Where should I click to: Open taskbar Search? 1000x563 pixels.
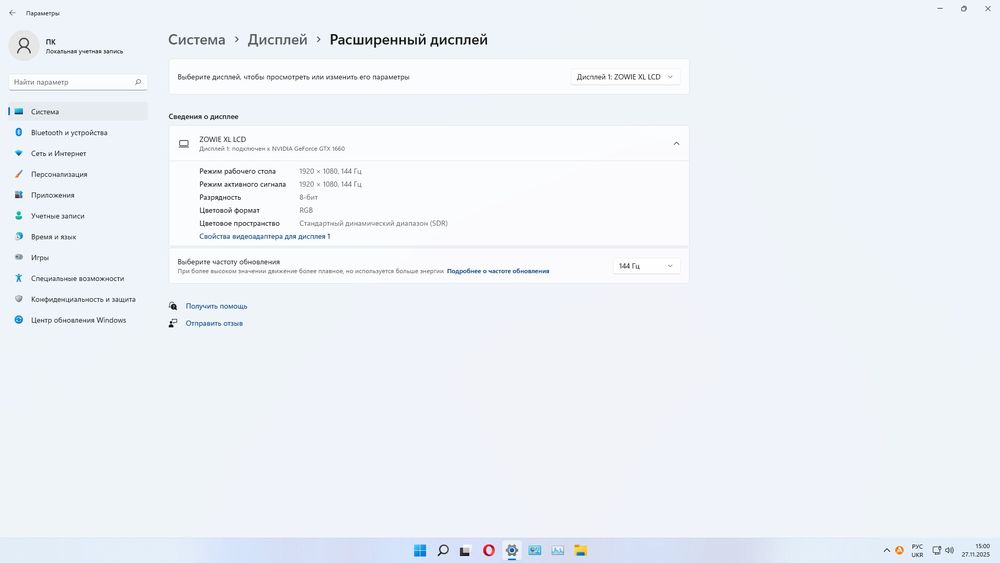pyautogui.click(x=443, y=550)
